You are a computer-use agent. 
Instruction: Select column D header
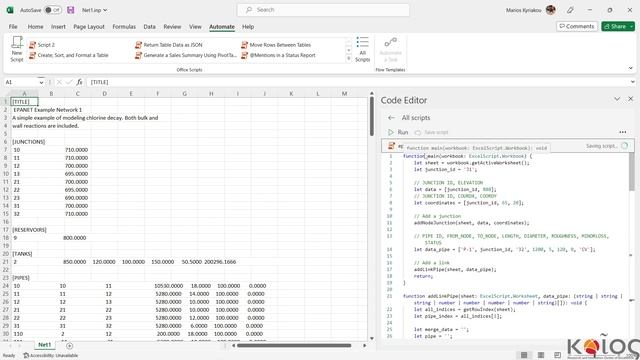tap(104, 93)
